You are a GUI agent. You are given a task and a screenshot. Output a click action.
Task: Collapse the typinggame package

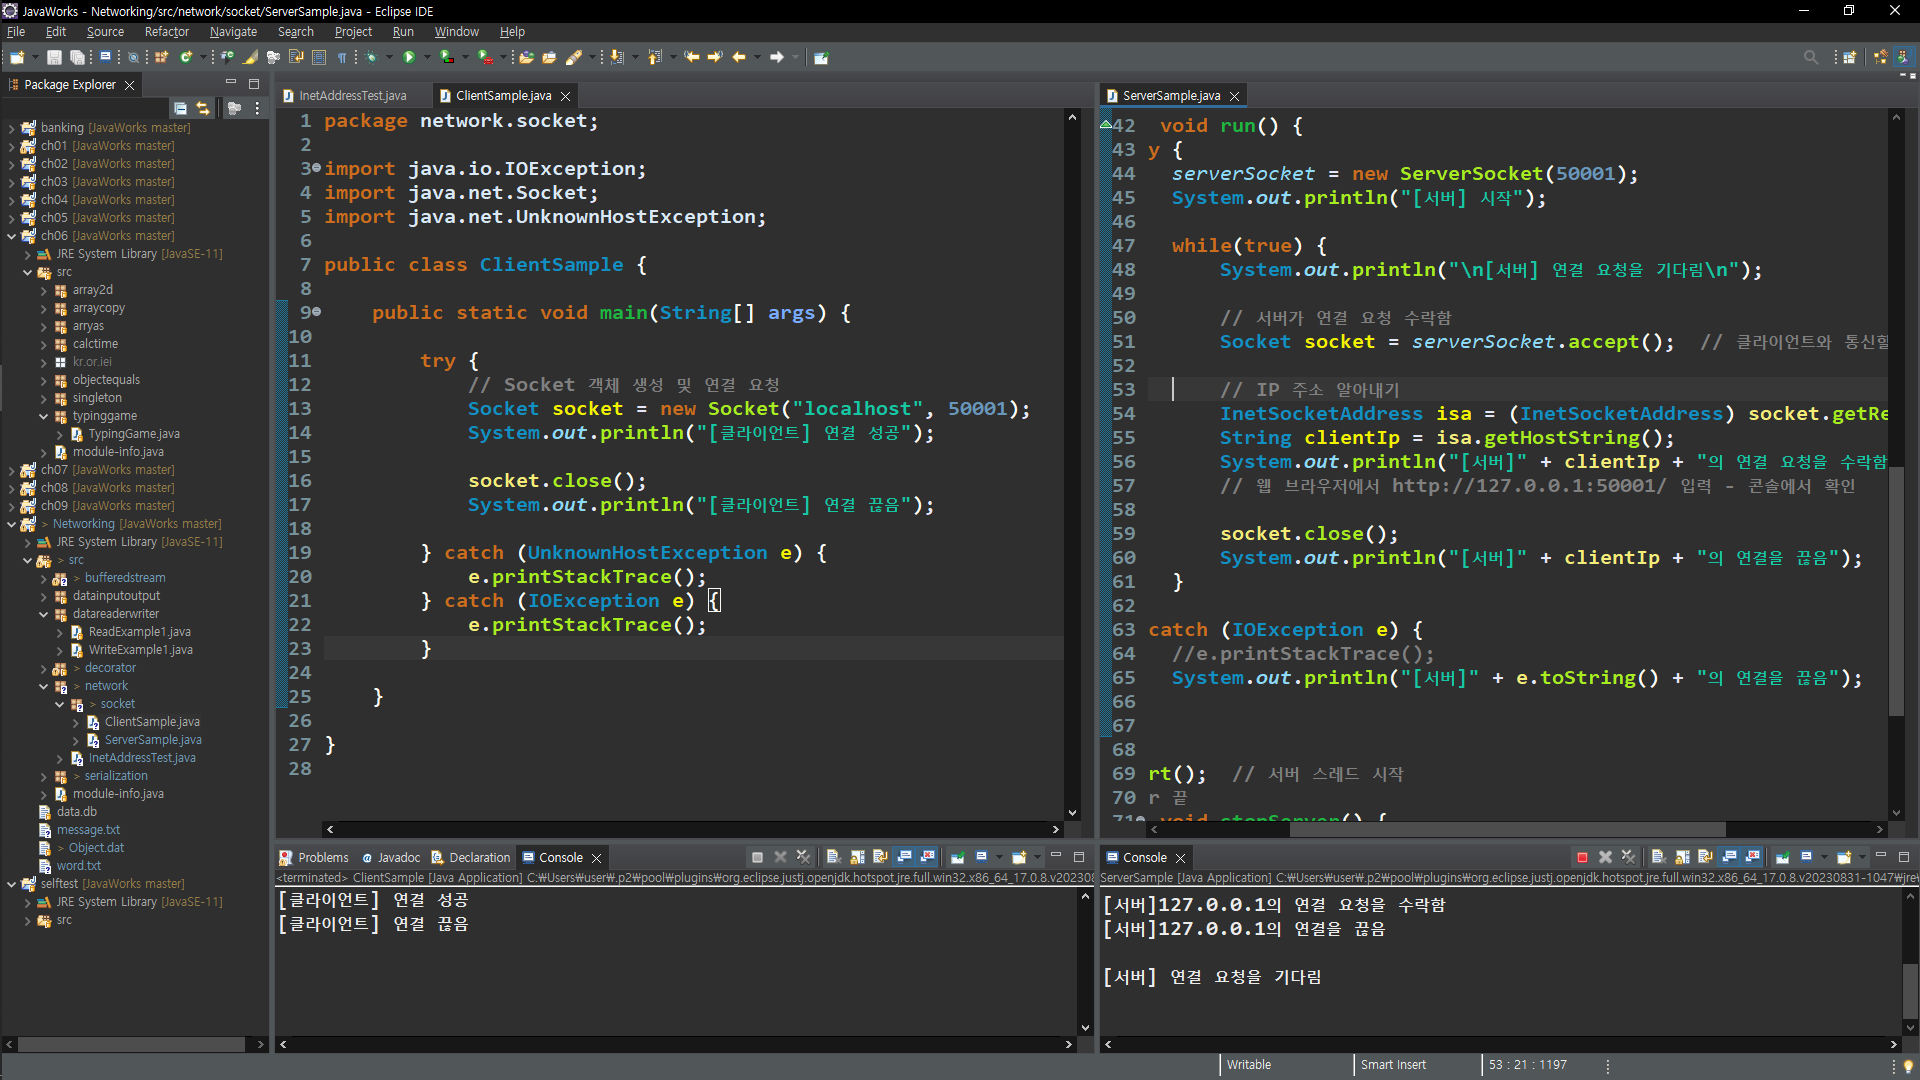pos(44,416)
